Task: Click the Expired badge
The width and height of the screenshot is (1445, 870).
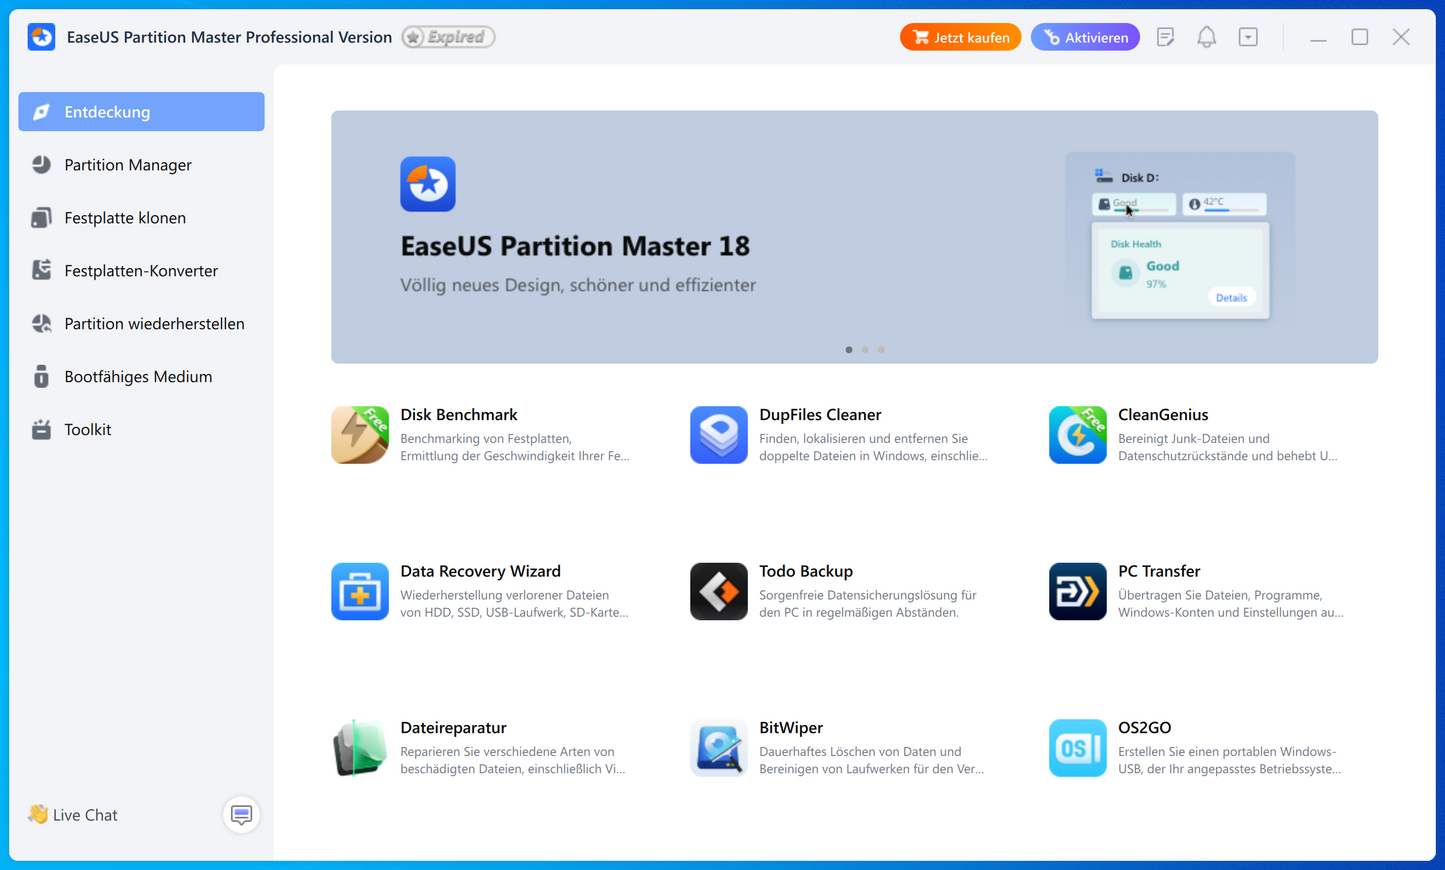Action: [448, 37]
